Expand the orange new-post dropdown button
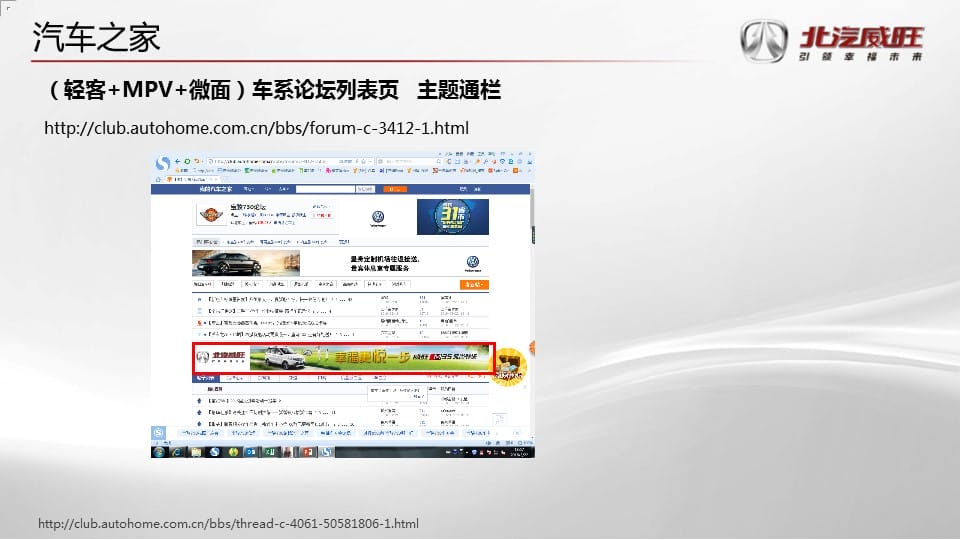Screen dimensions: 960x540 click(x=475, y=285)
